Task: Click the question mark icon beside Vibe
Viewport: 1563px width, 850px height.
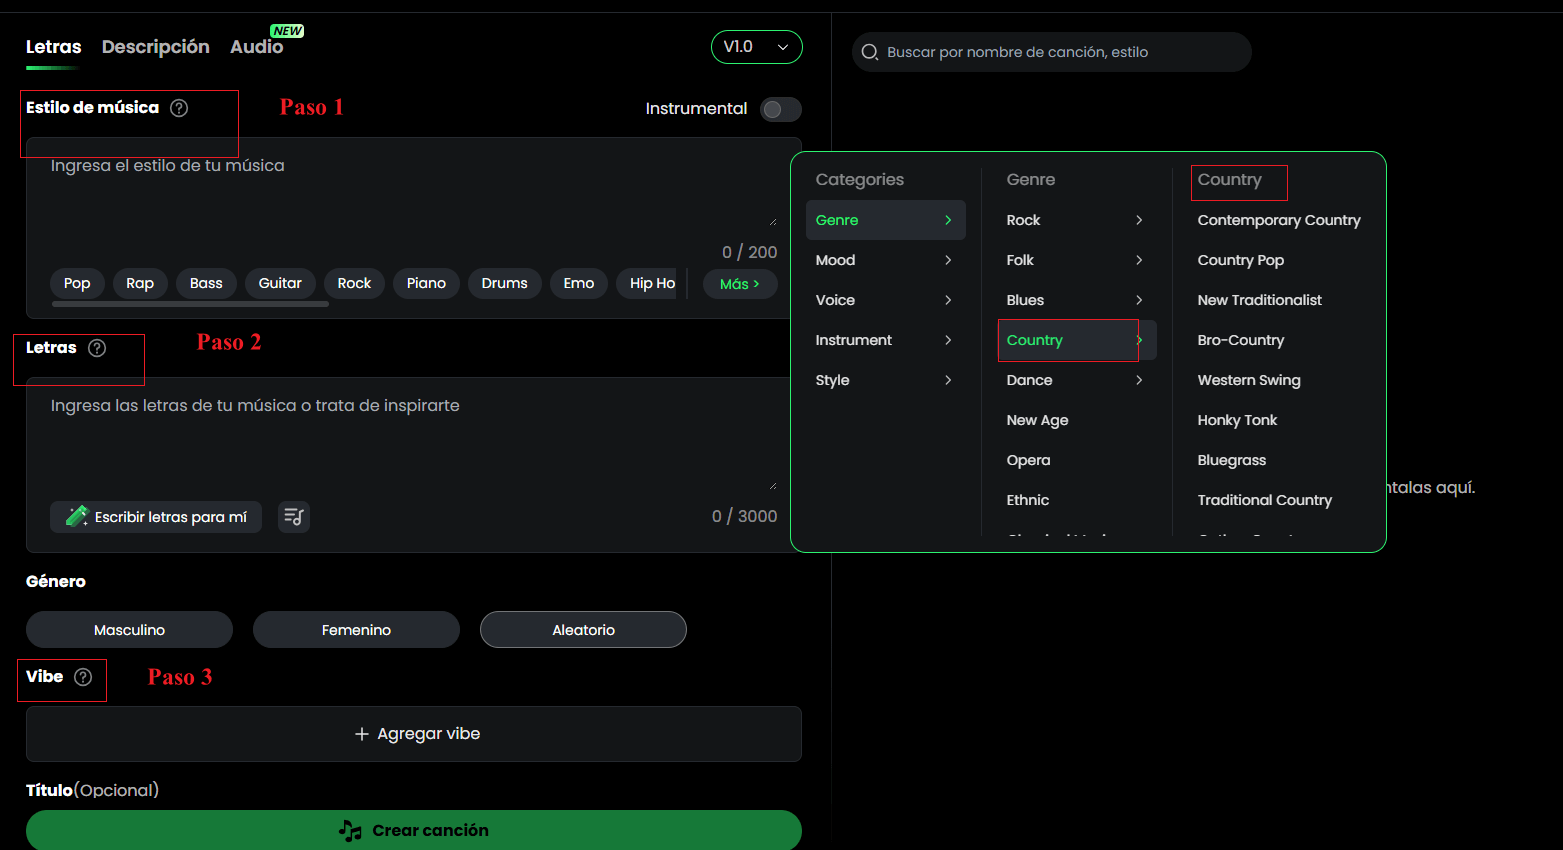Action: pos(83,677)
